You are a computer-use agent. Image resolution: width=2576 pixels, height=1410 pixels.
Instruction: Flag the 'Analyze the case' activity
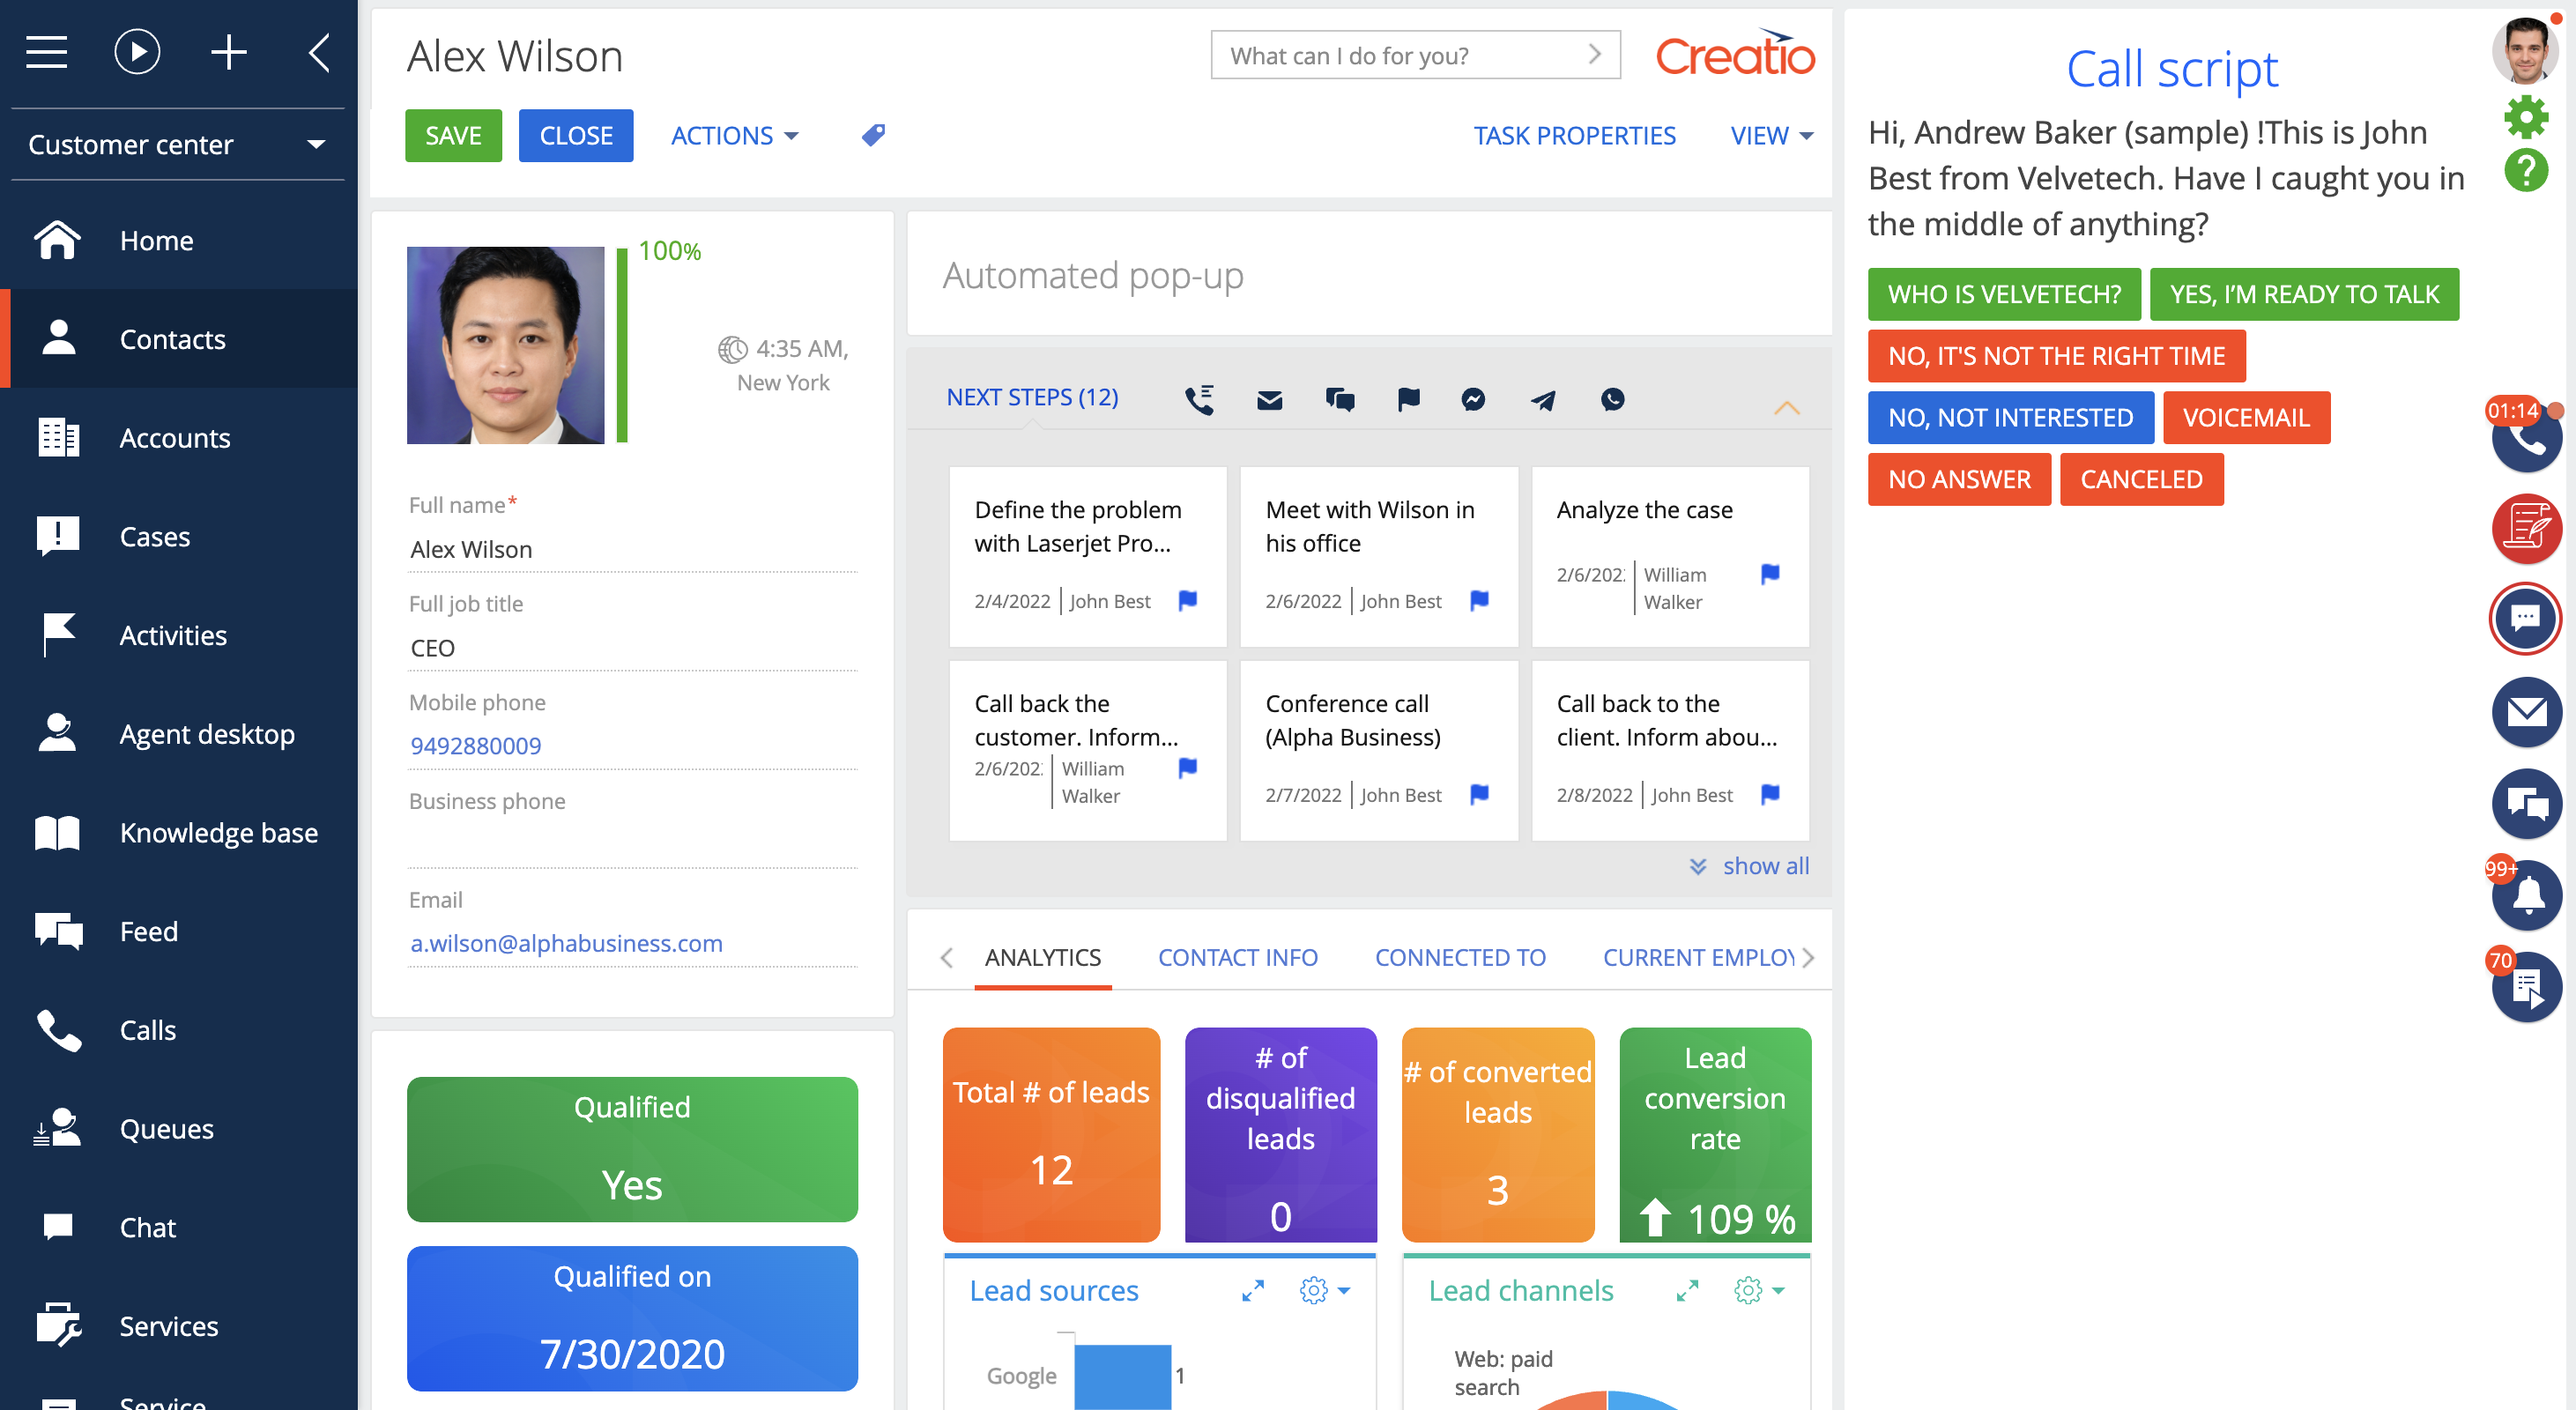click(x=1769, y=573)
